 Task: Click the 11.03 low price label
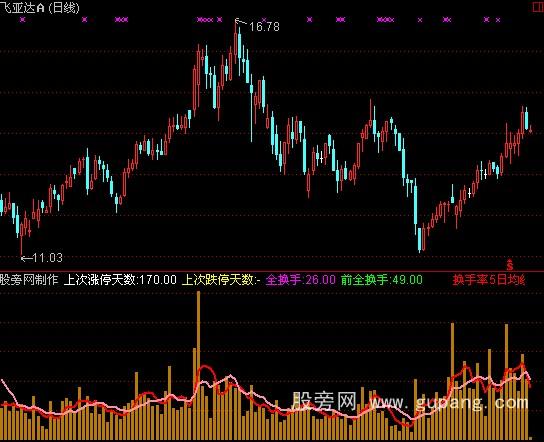[48, 258]
